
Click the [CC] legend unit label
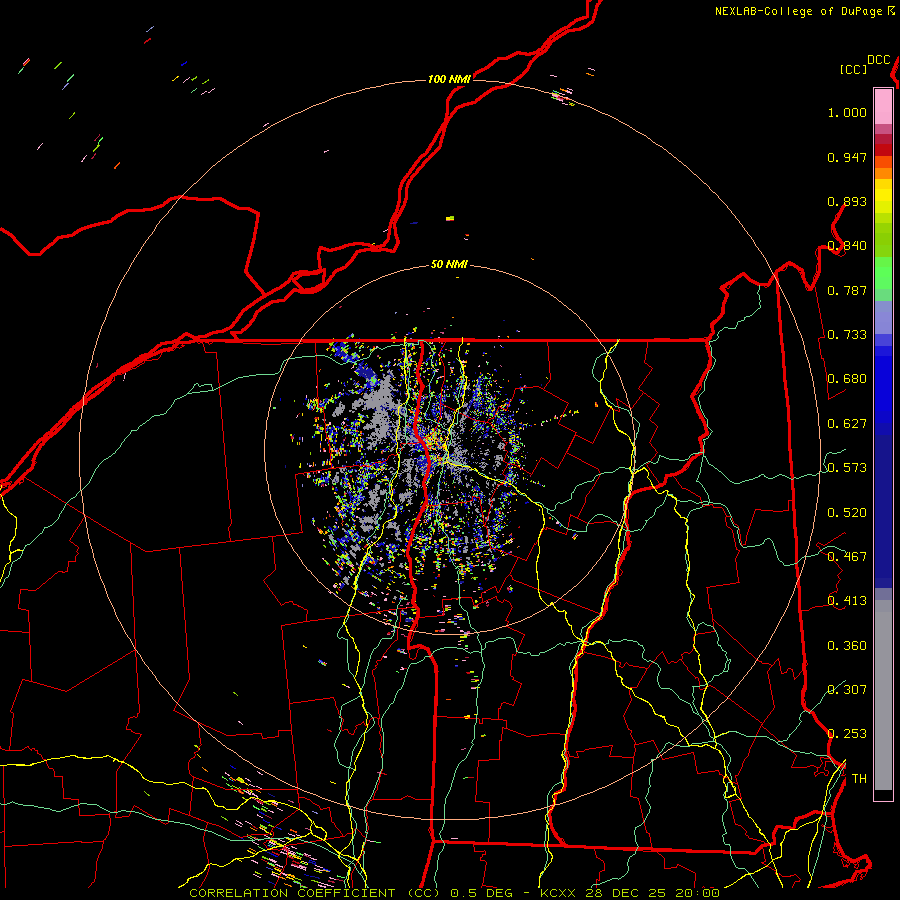[854, 69]
